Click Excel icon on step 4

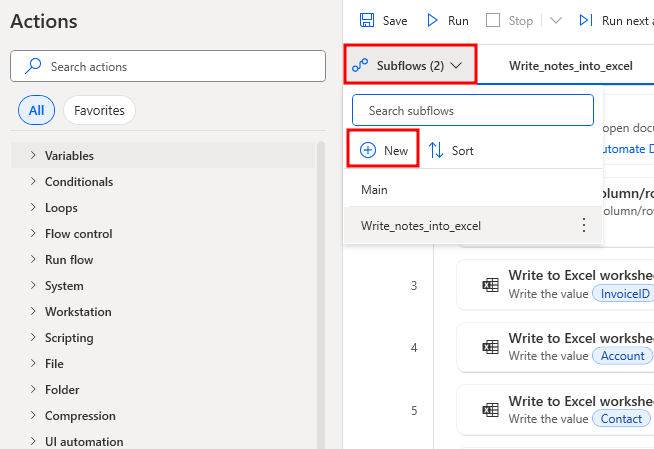tap(490, 347)
